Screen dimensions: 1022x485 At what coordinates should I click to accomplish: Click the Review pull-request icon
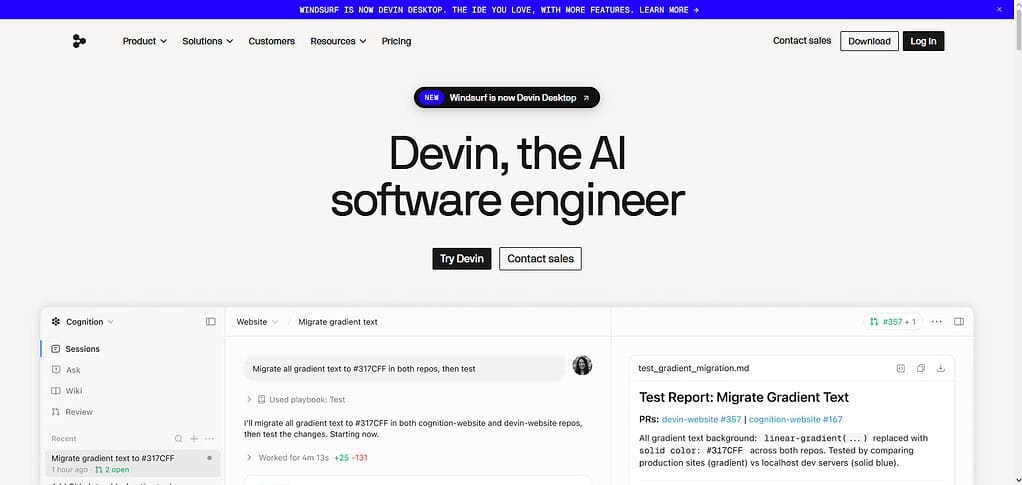[x=55, y=411]
